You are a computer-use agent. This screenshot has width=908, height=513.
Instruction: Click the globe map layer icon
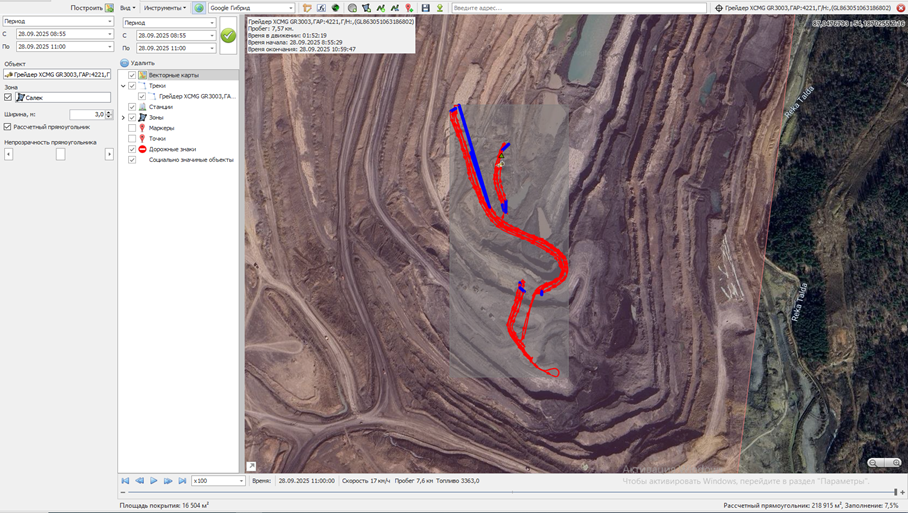coord(199,8)
